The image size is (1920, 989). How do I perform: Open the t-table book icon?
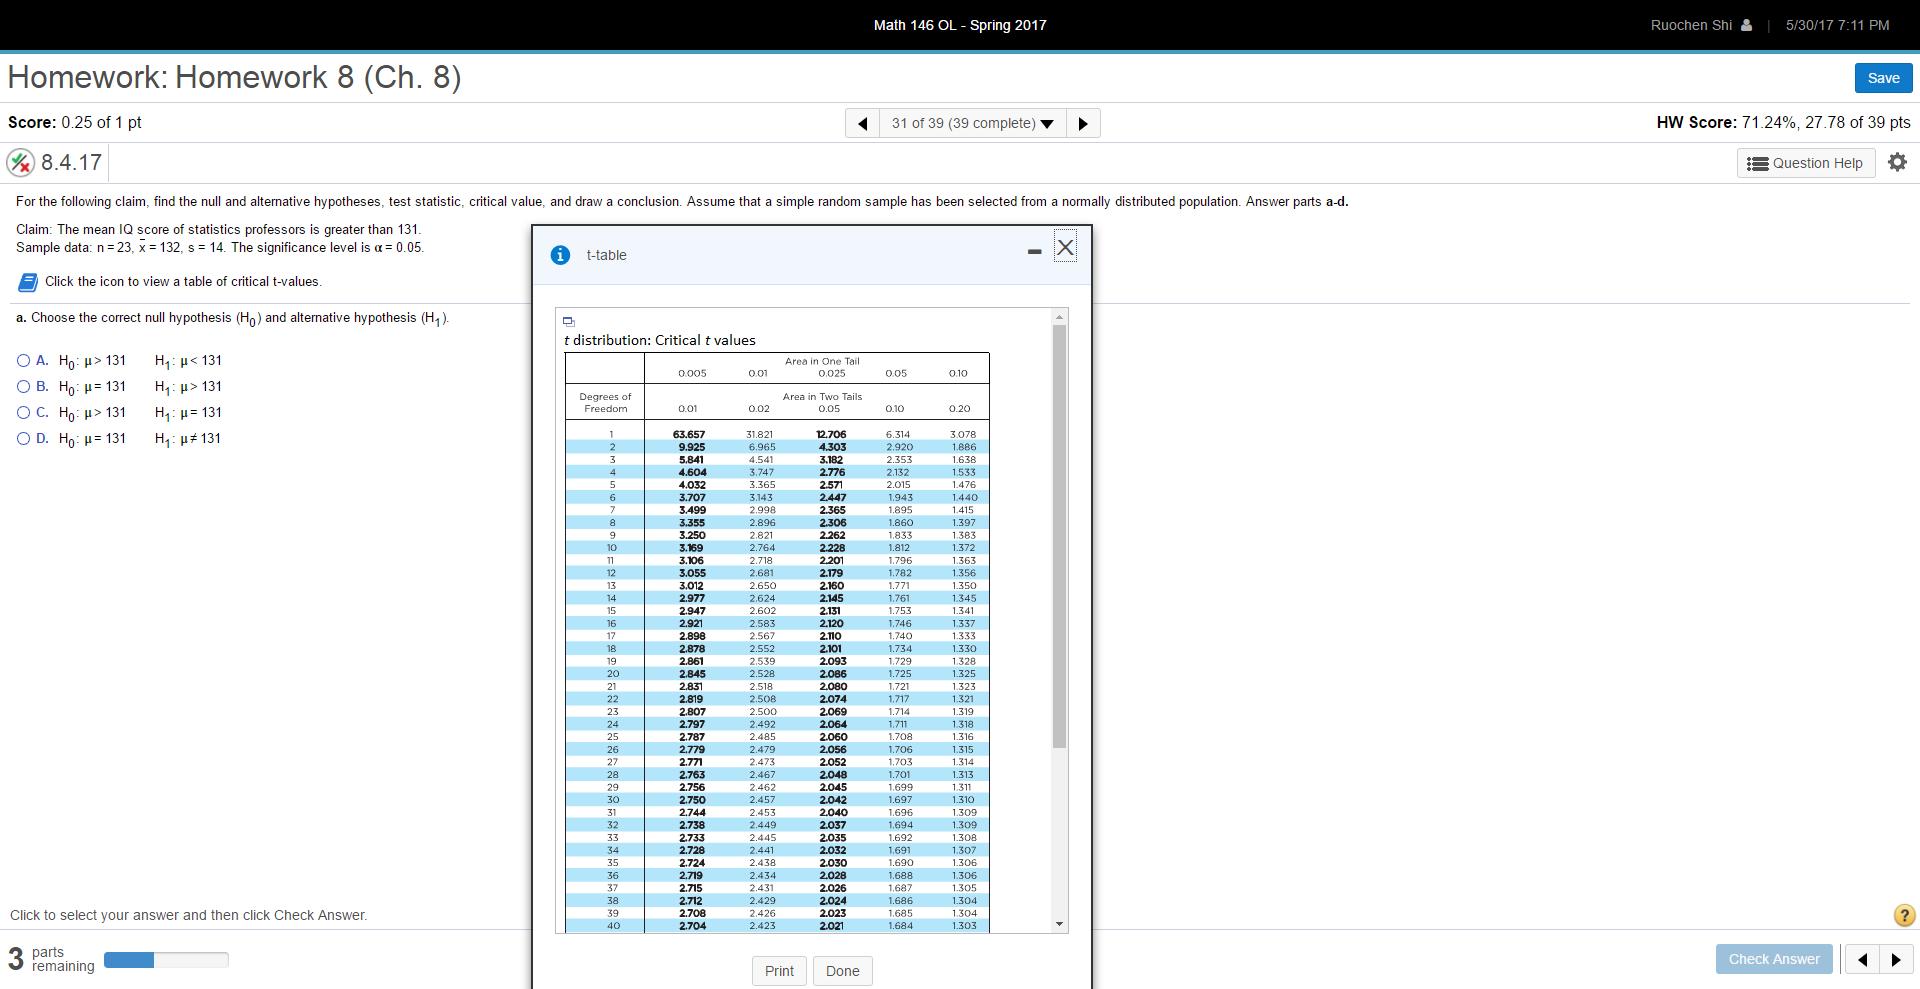(x=29, y=282)
